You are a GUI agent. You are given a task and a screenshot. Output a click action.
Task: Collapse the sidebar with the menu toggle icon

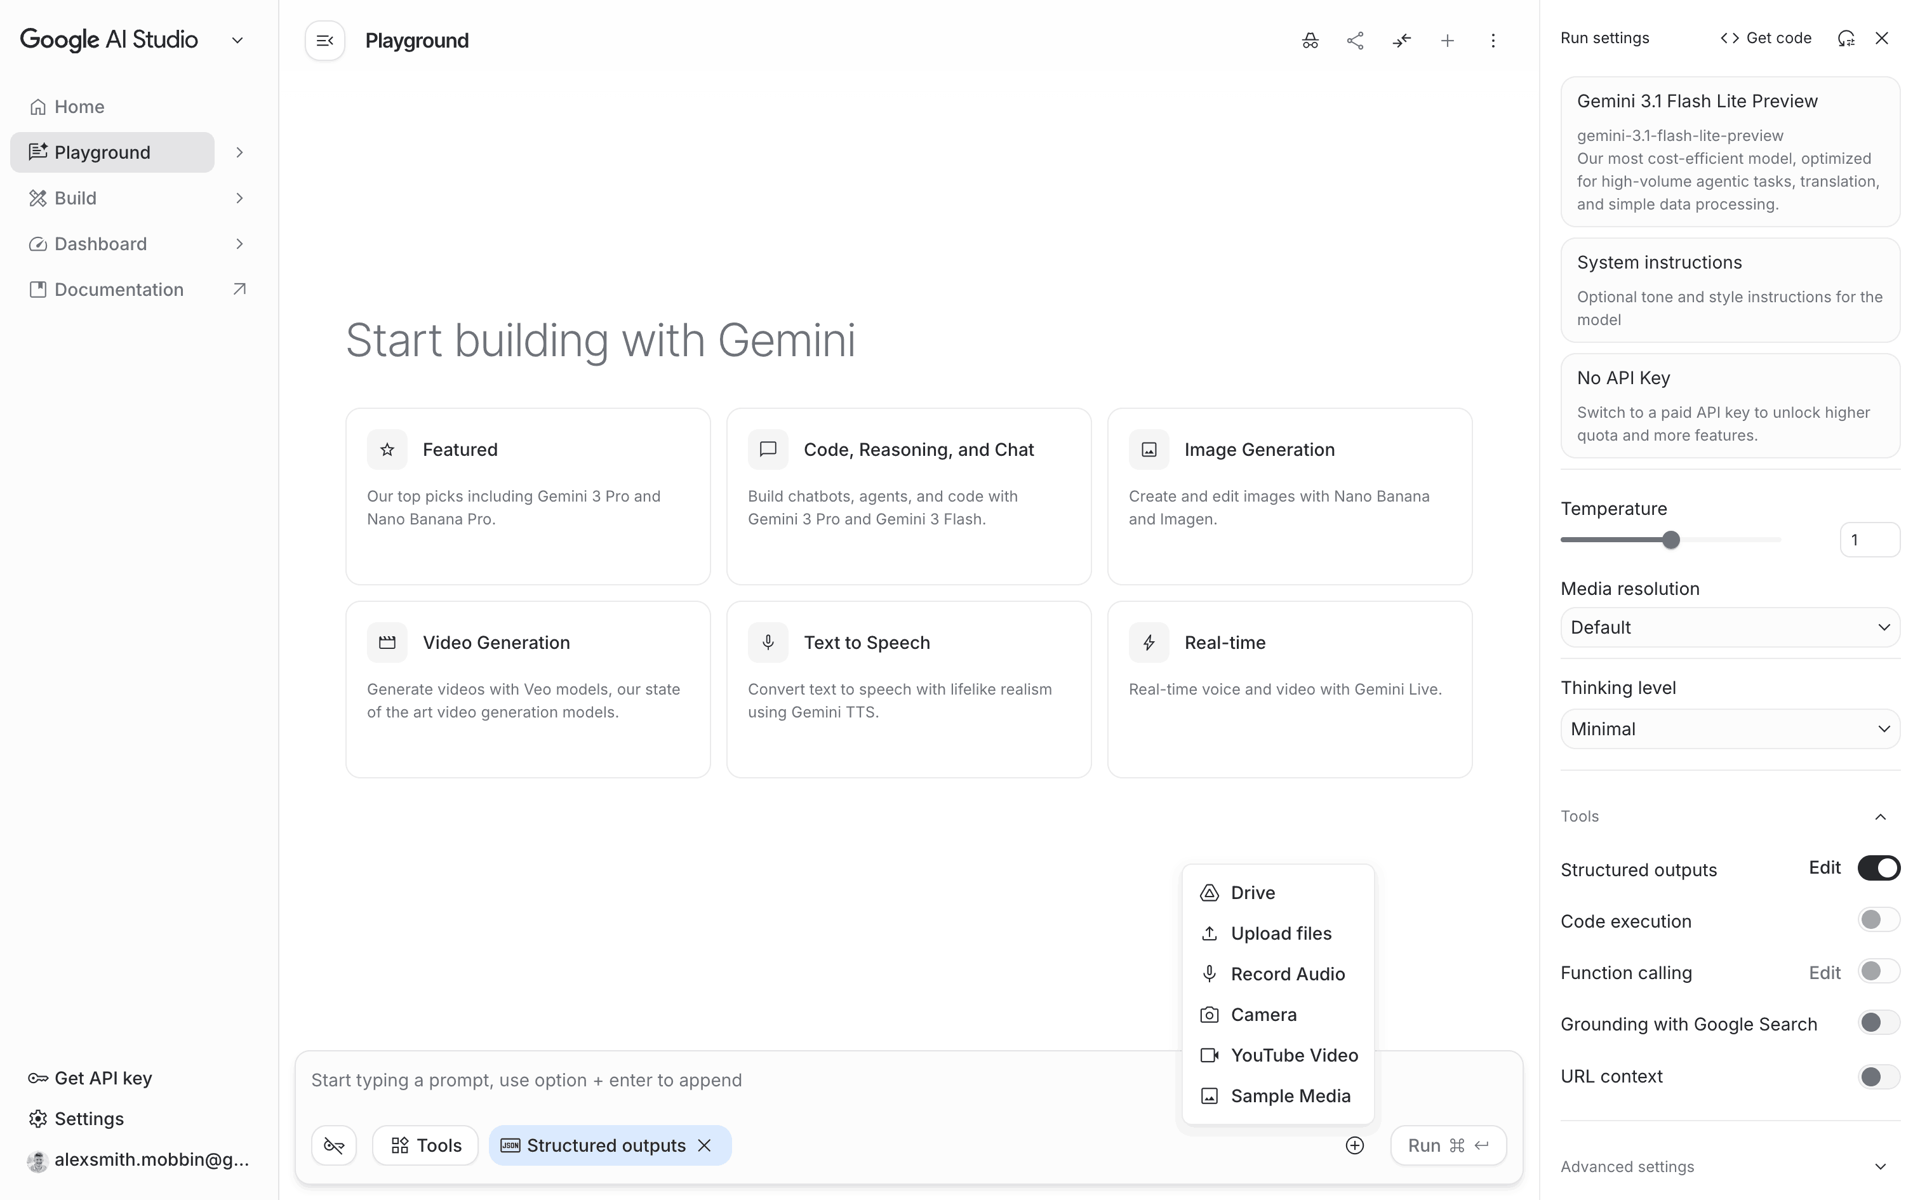[x=325, y=41]
